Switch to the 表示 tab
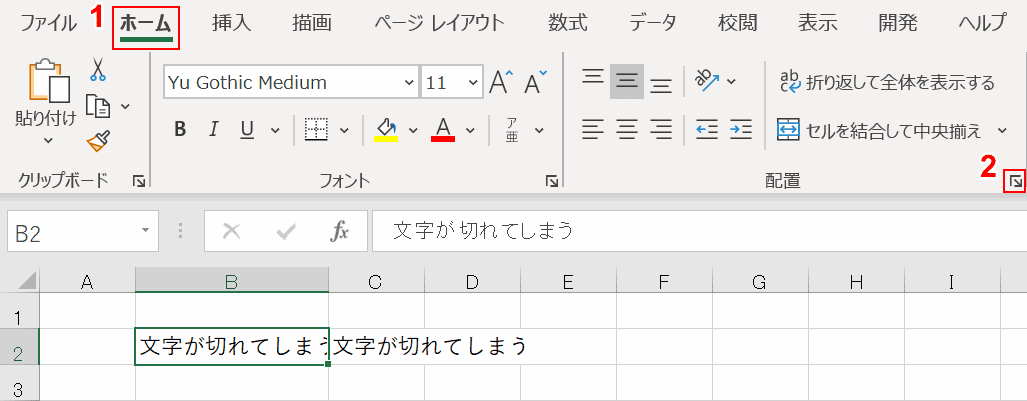1027x401 pixels. point(817,23)
